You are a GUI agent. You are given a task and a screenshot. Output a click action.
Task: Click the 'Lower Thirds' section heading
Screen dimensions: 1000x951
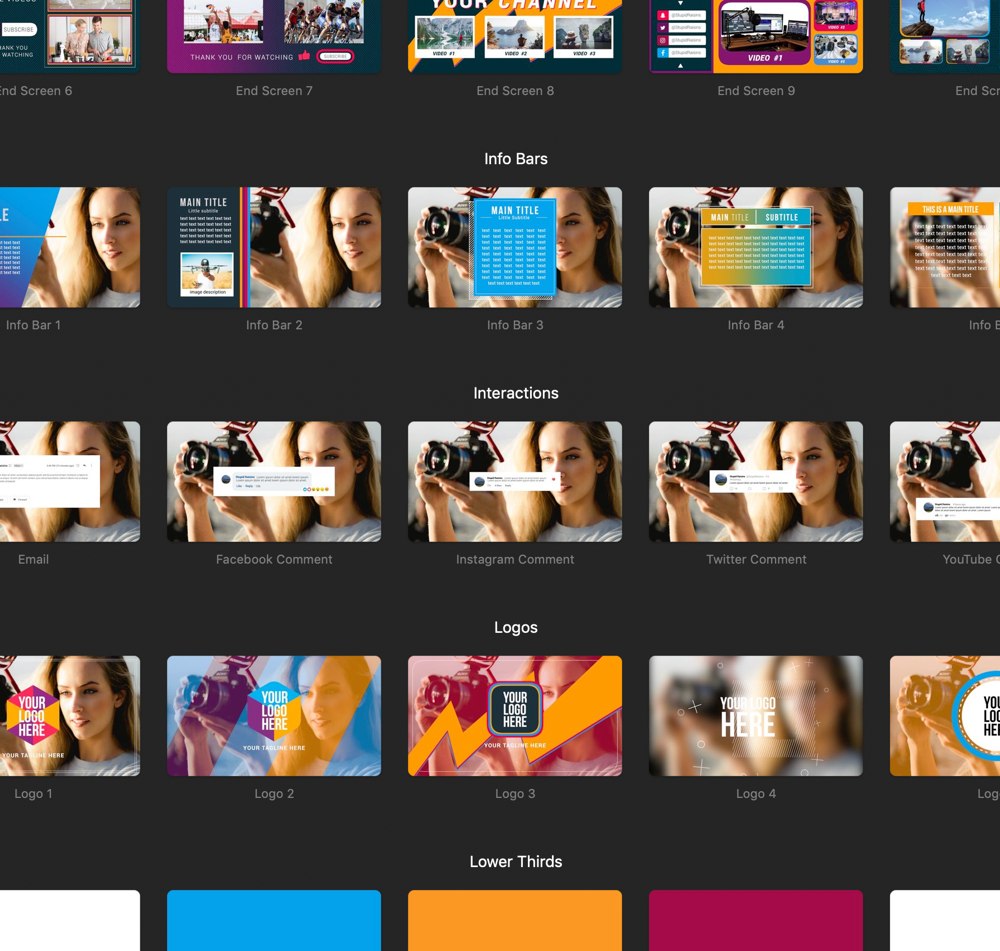point(515,862)
